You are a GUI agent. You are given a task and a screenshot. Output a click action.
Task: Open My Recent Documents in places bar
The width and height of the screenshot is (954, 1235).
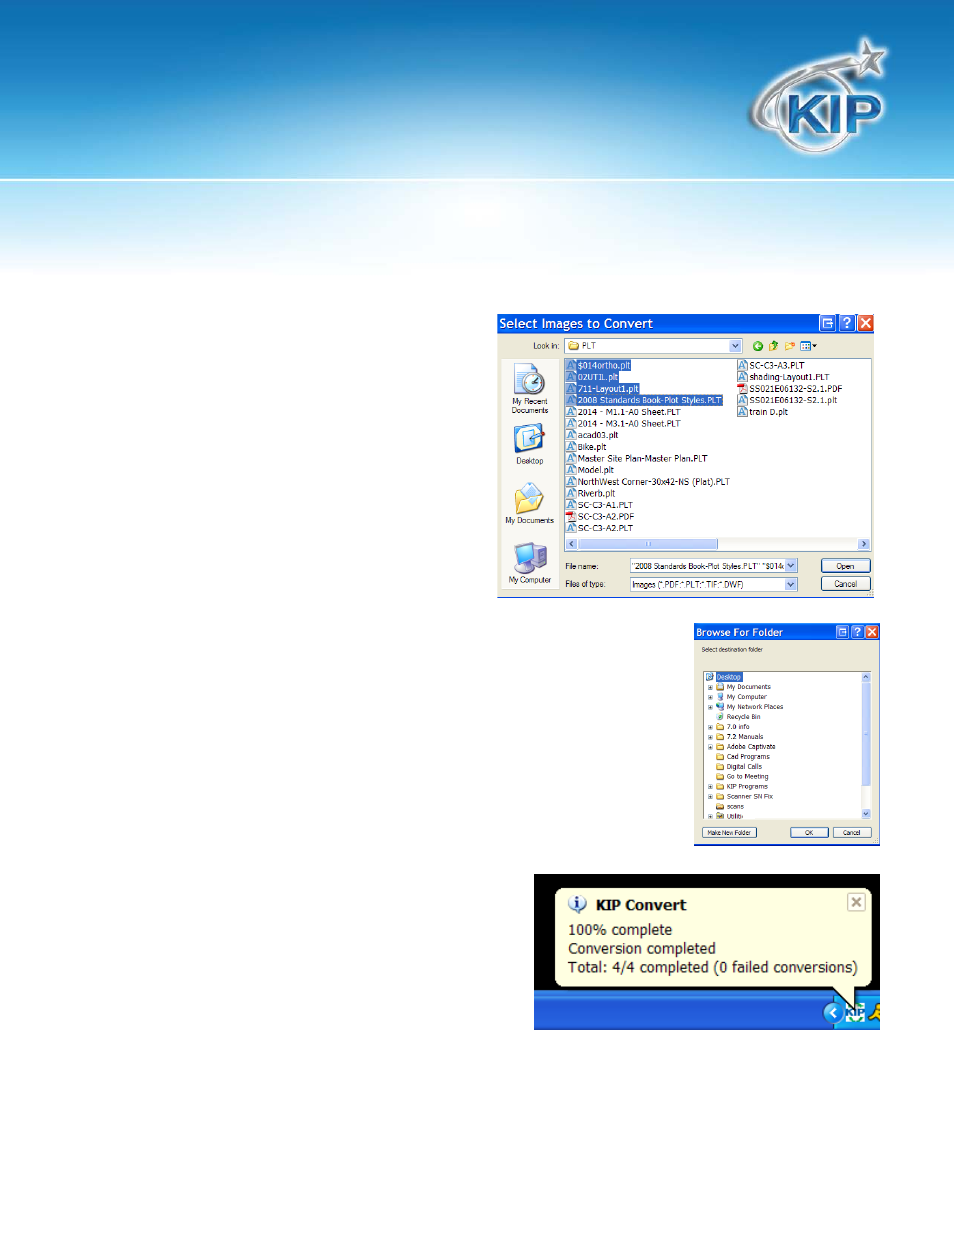[529, 389]
